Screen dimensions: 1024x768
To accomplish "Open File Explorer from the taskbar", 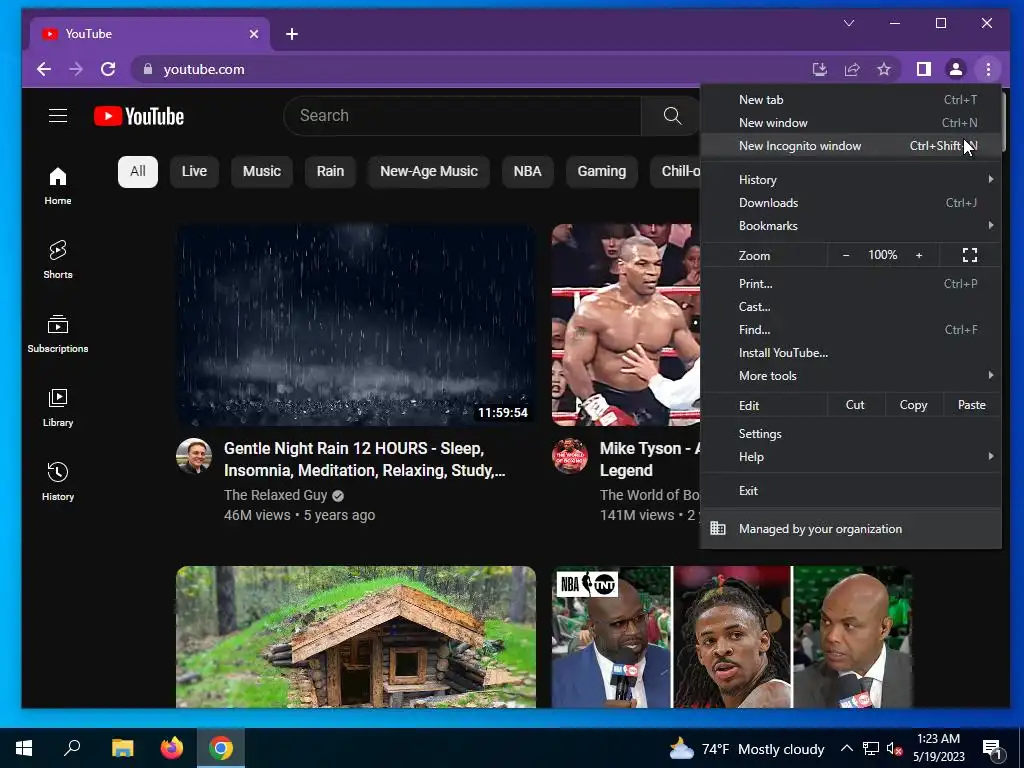I will click(122, 748).
